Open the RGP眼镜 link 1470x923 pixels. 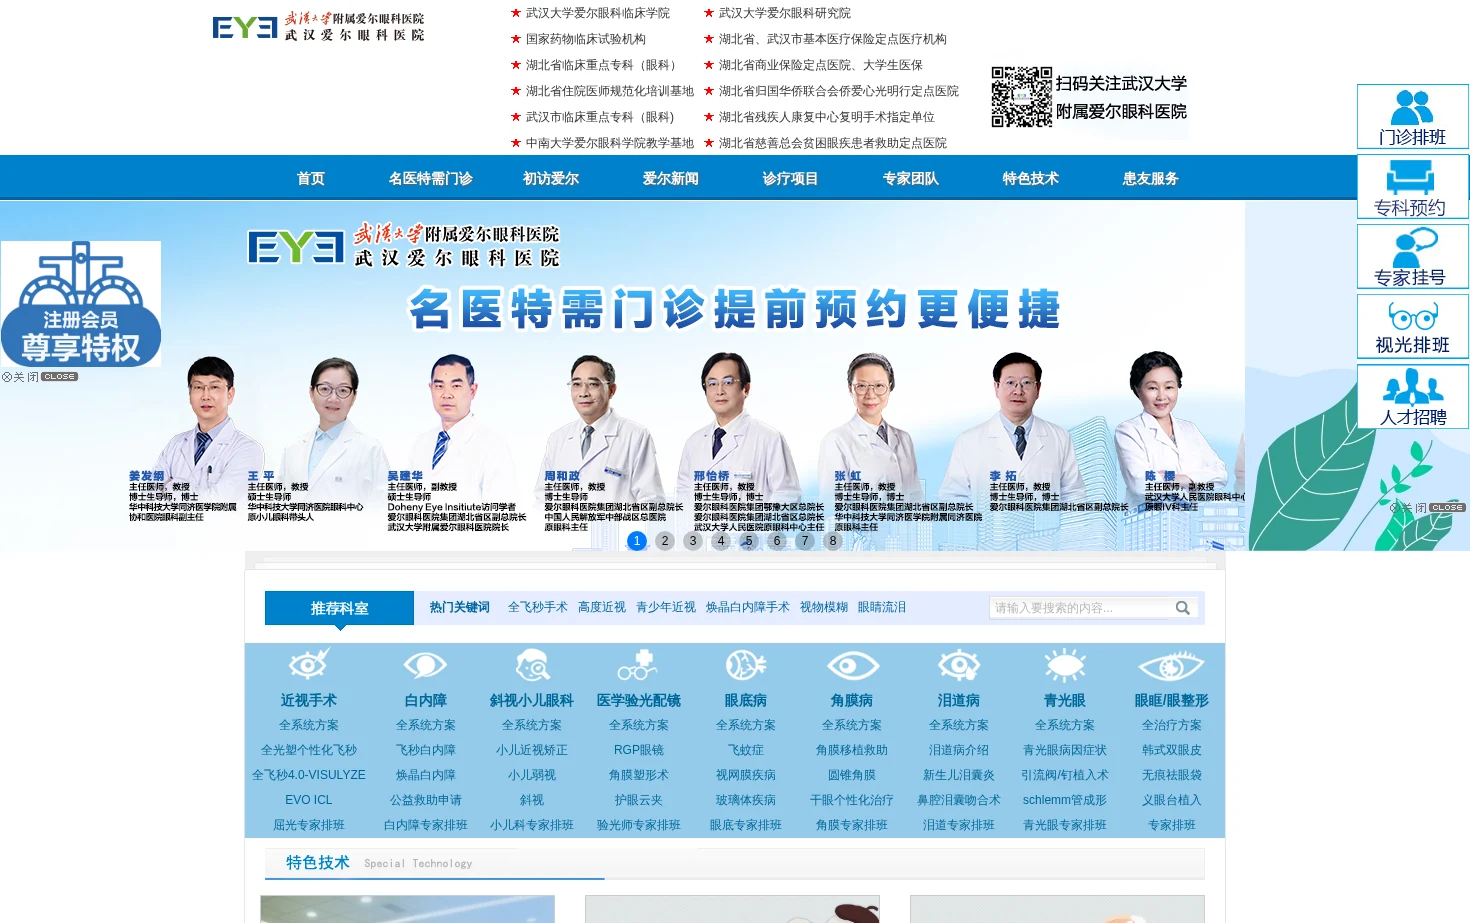click(639, 750)
